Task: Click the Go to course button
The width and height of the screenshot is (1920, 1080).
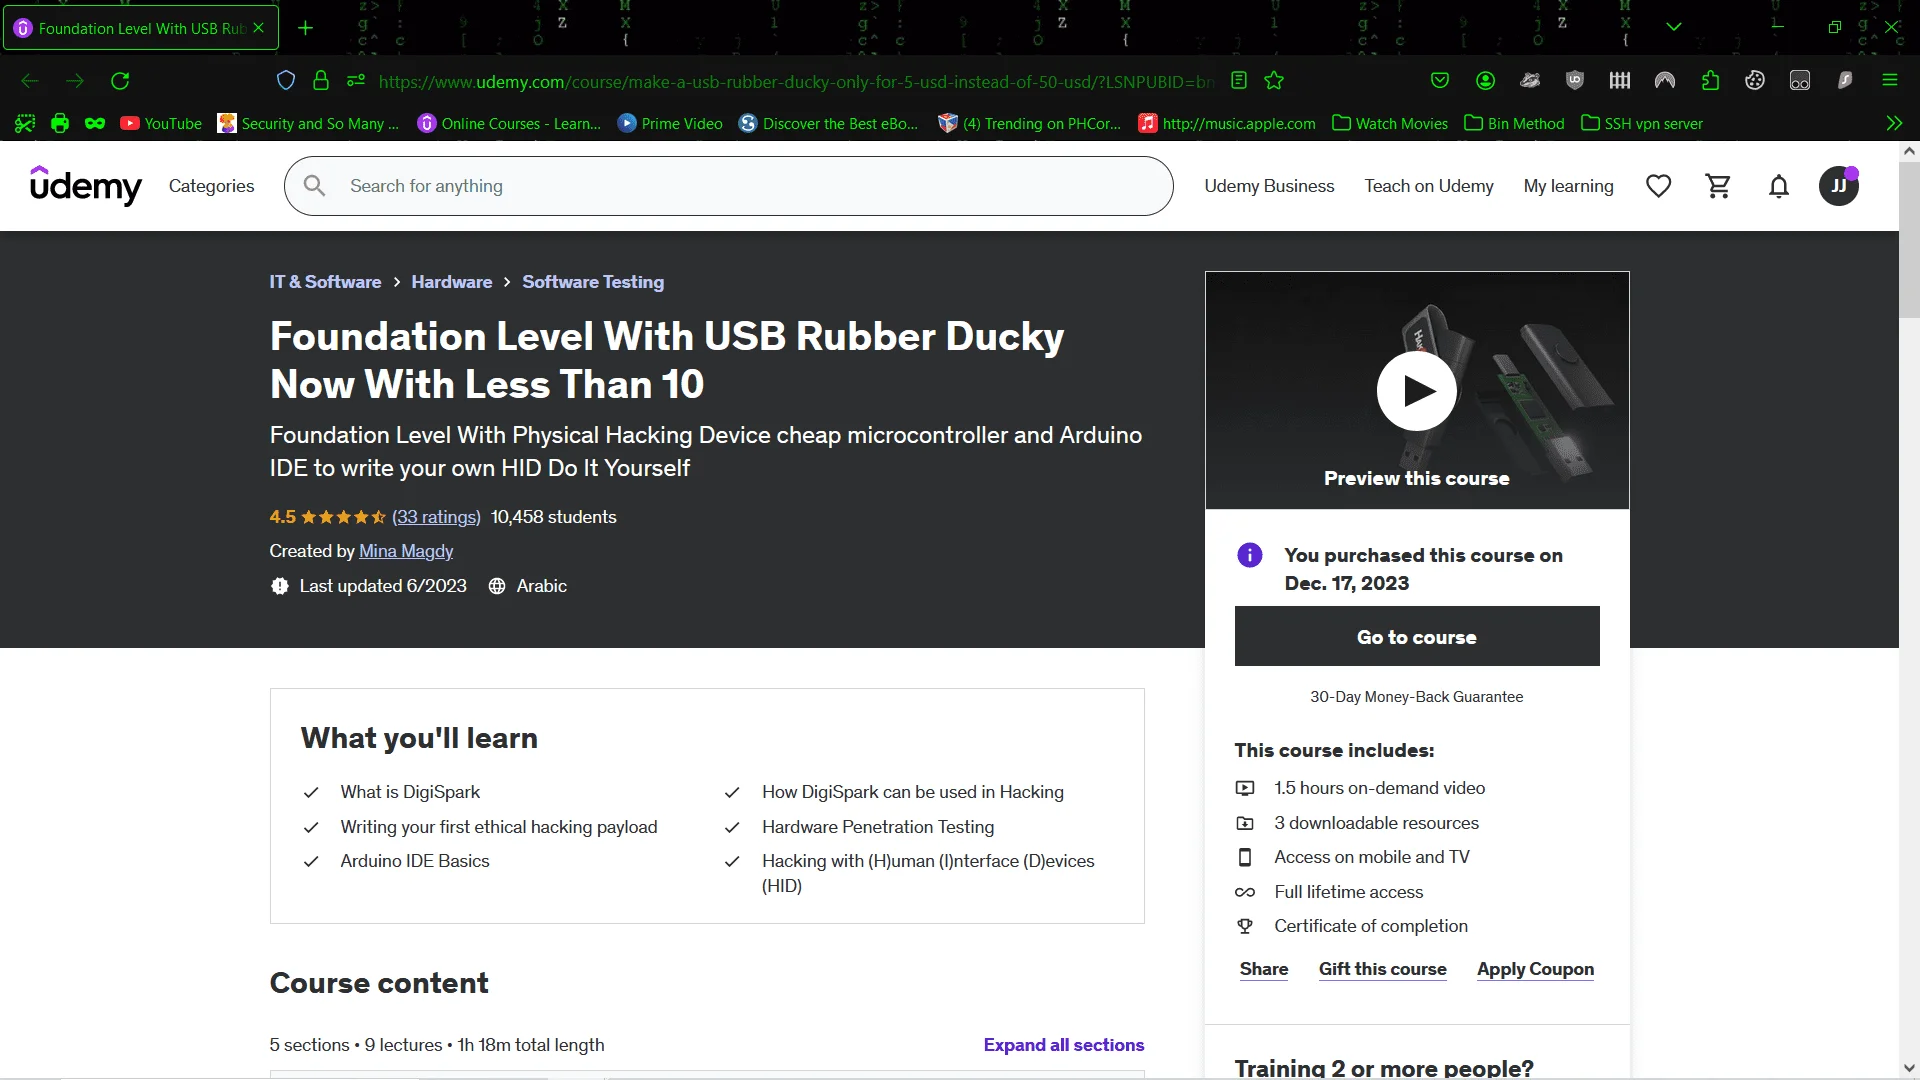Action: click(x=1417, y=636)
